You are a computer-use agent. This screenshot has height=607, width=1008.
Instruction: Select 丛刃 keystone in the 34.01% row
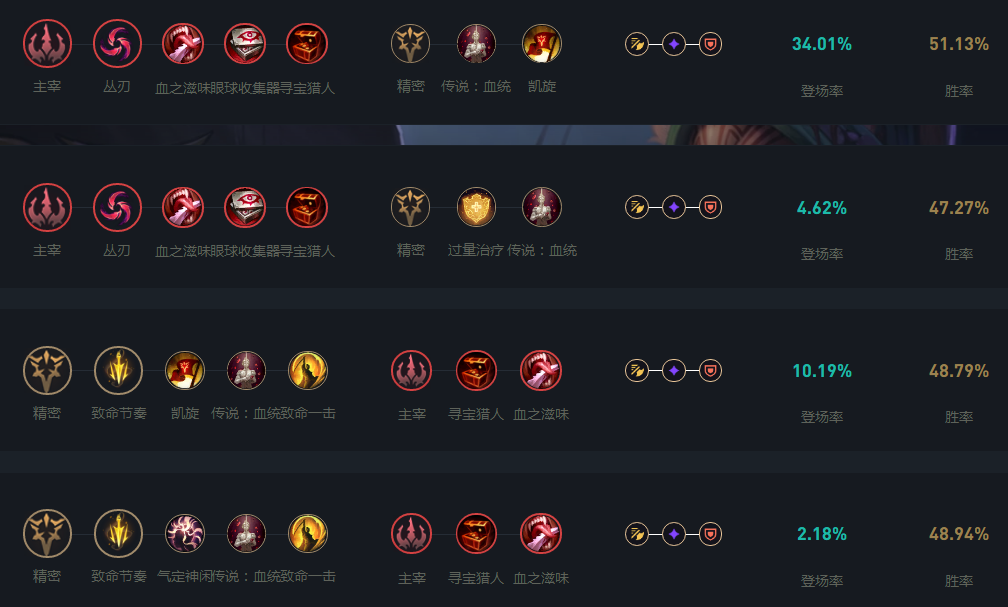click(117, 44)
